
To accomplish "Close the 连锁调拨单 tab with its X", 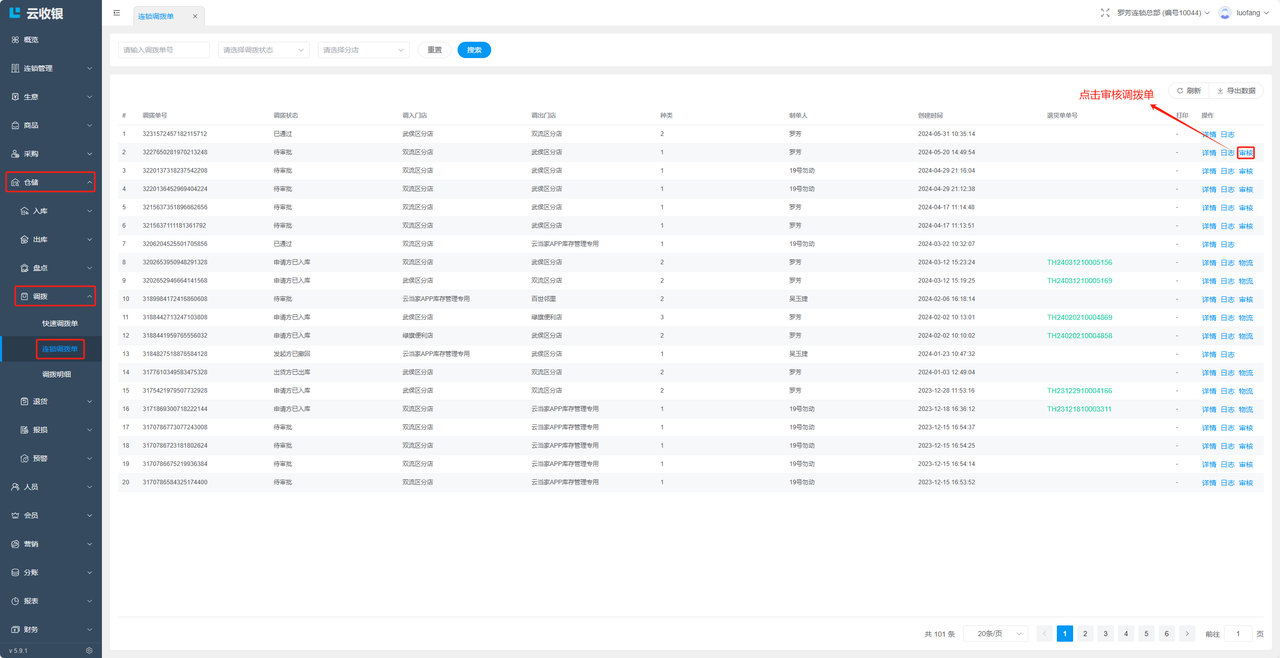I will pos(195,16).
